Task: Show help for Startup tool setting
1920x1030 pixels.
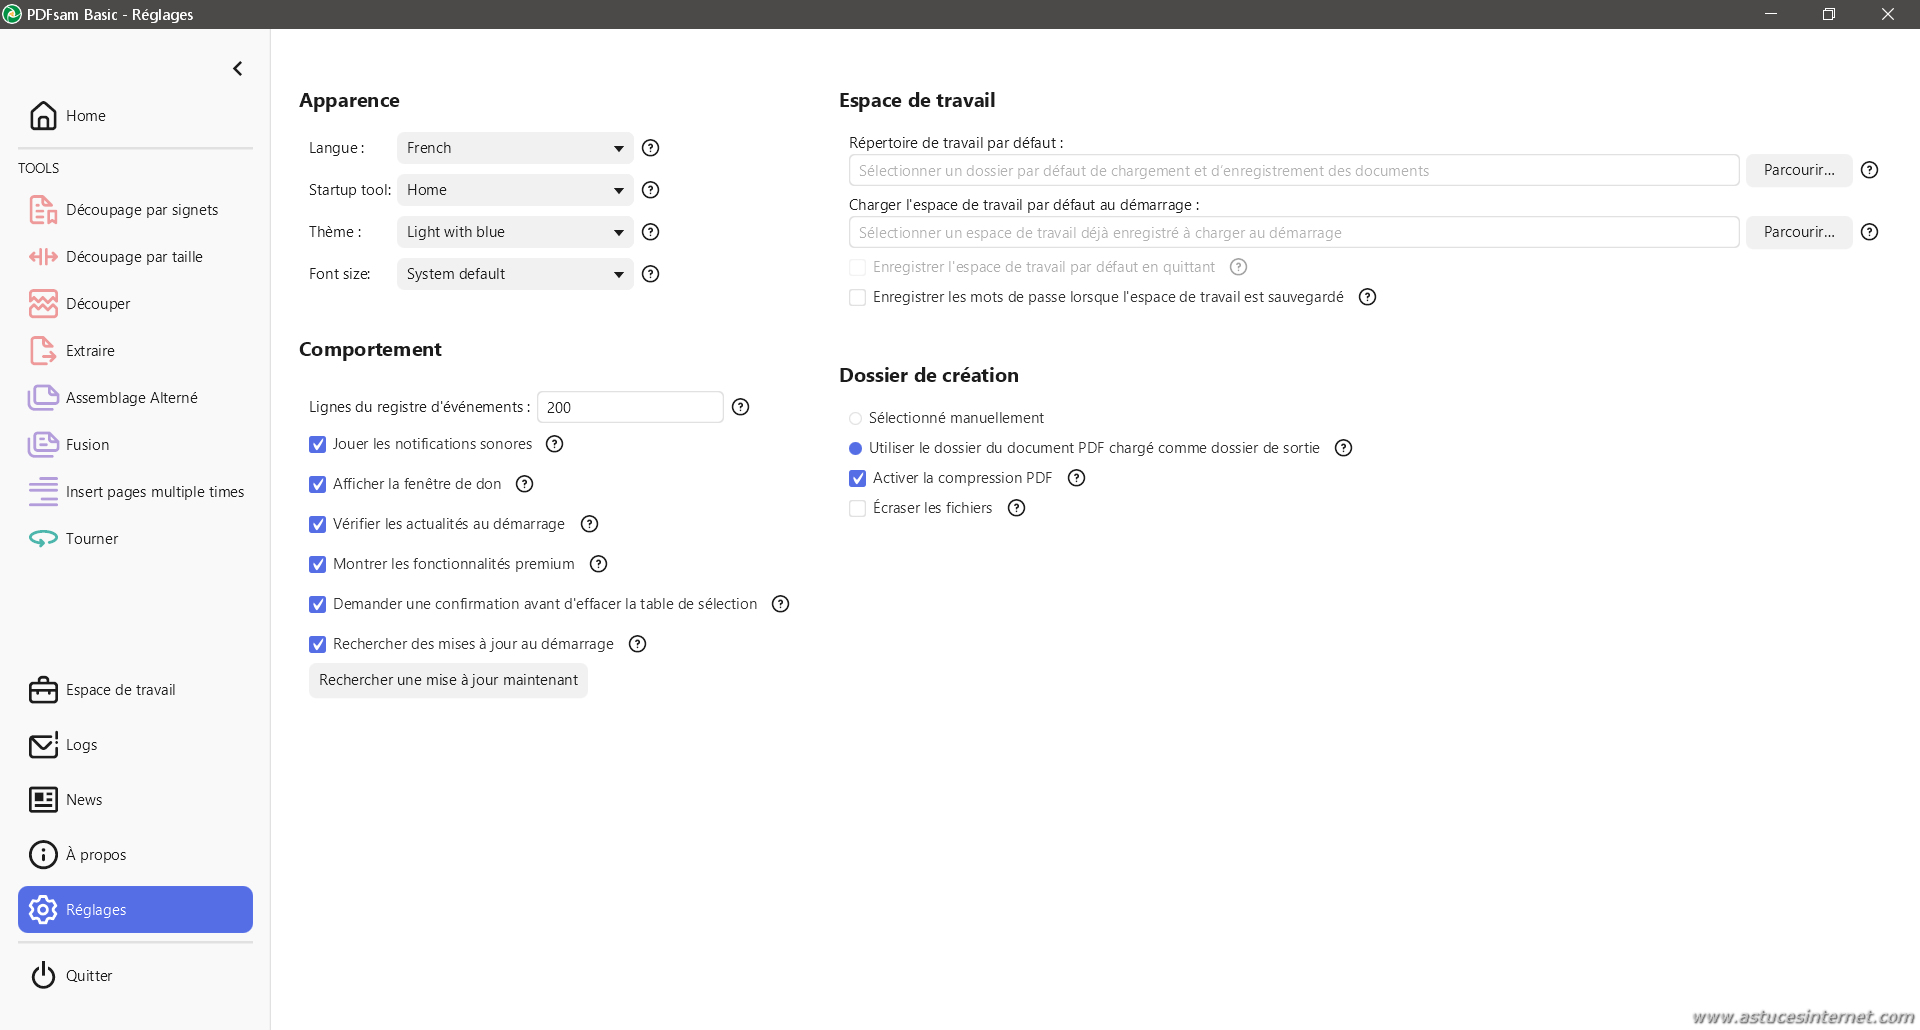Action: coord(651,190)
